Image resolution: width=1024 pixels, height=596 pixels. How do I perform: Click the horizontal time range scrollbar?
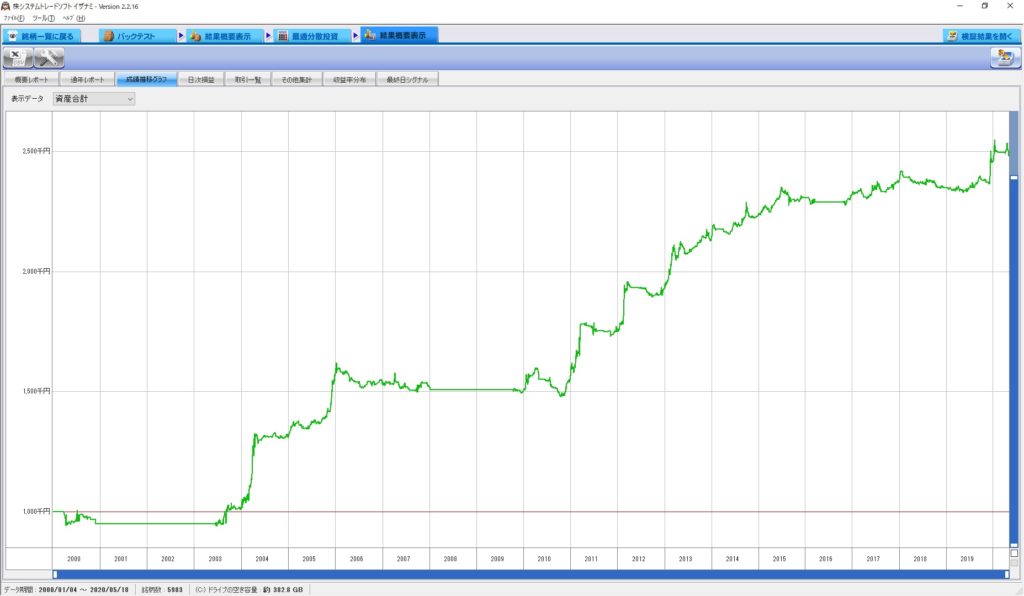coord(530,574)
